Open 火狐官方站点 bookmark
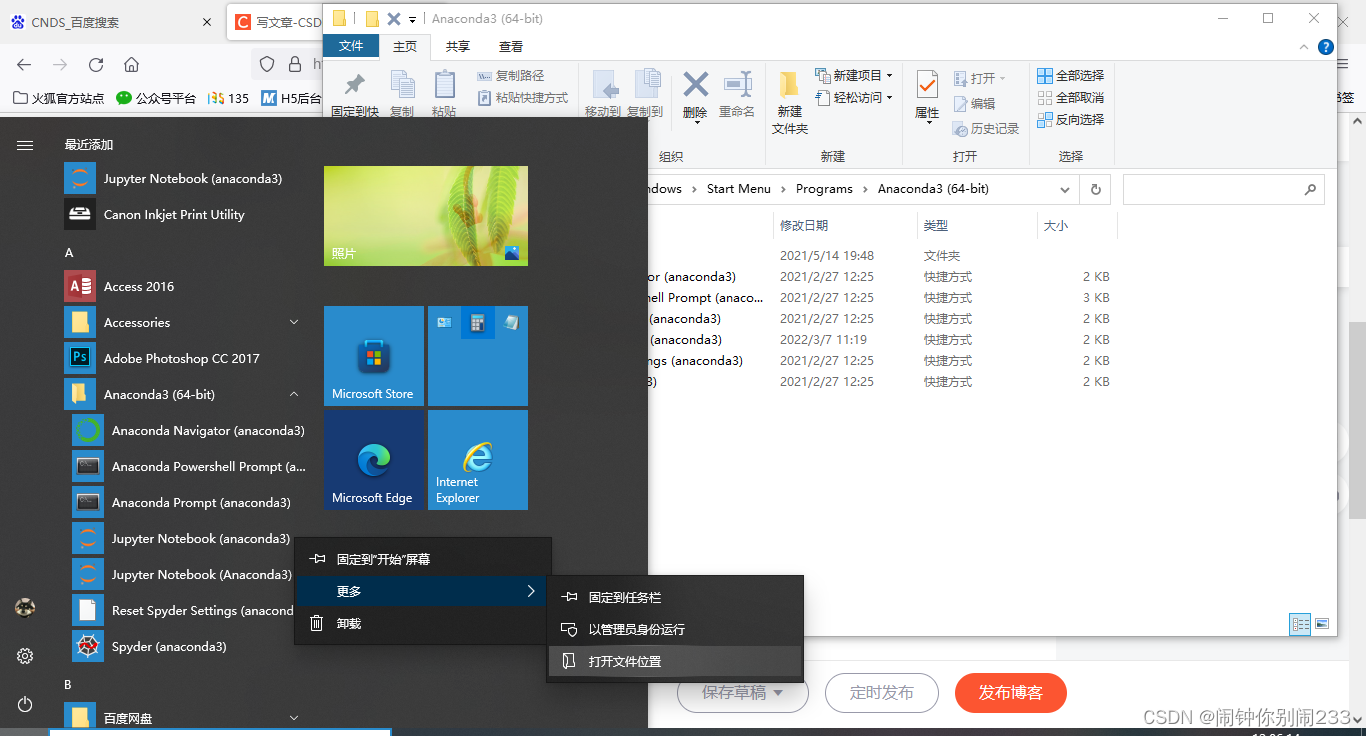This screenshot has width=1366, height=736. point(59,98)
